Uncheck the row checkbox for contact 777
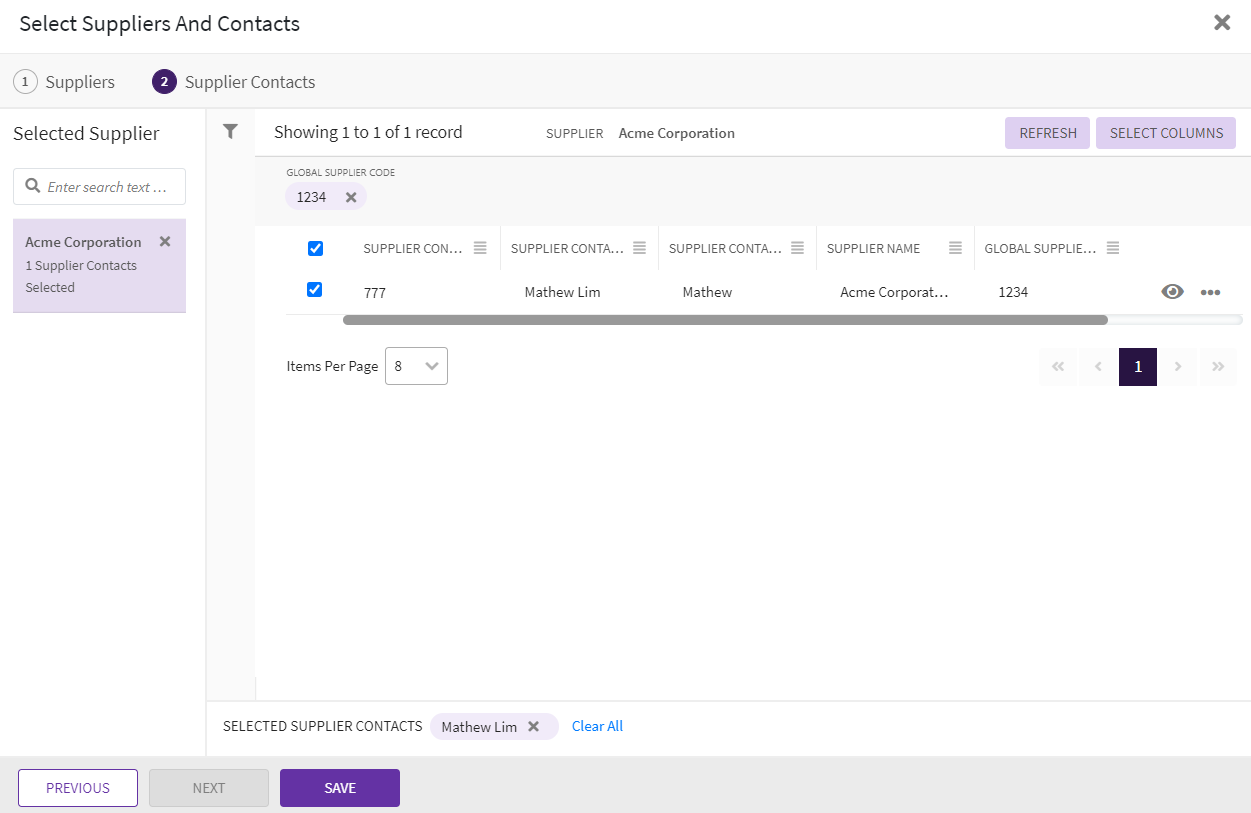The width and height of the screenshot is (1251, 813). click(315, 290)
